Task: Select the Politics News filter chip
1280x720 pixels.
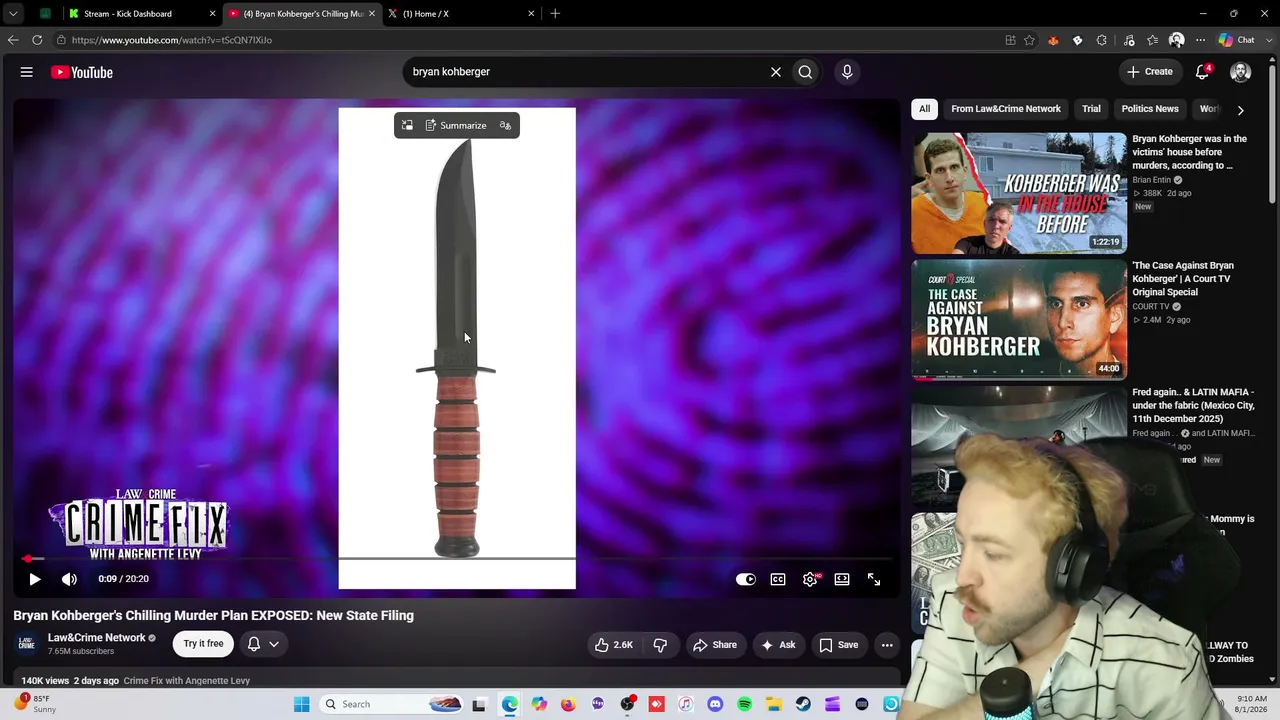Action: coord(1150,109)
